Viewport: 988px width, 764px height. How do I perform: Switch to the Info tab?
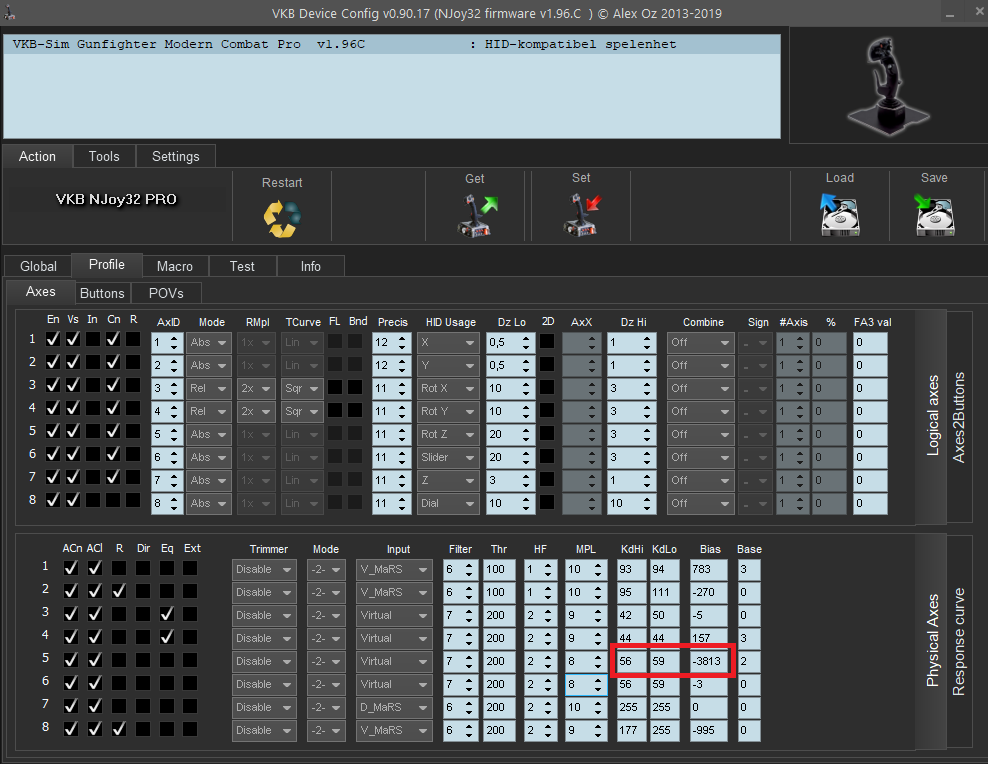[x=311, y=266]
